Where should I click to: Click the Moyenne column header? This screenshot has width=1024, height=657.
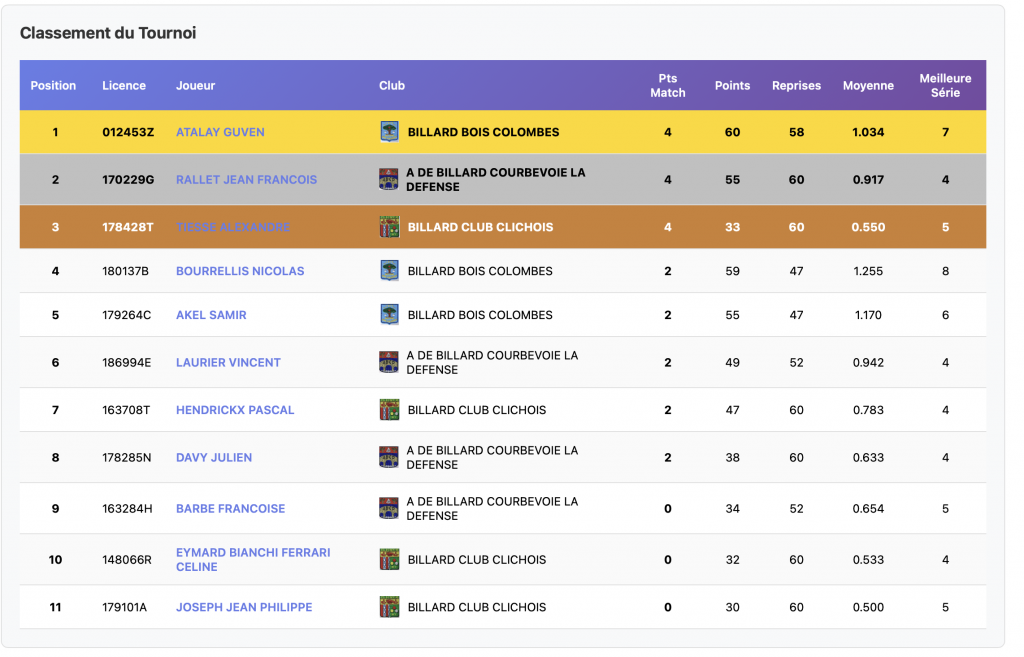point(868,86)
